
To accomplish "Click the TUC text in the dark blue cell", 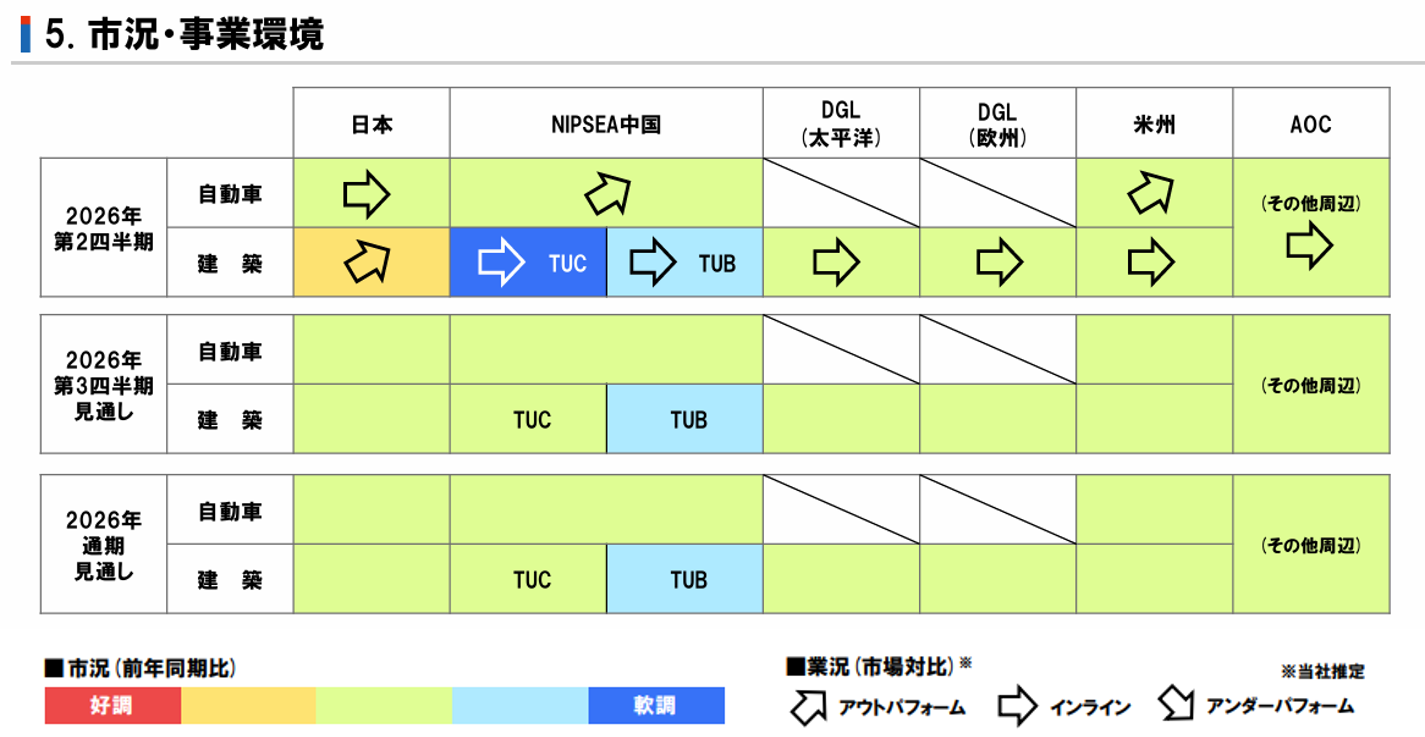I will [567, 263].
